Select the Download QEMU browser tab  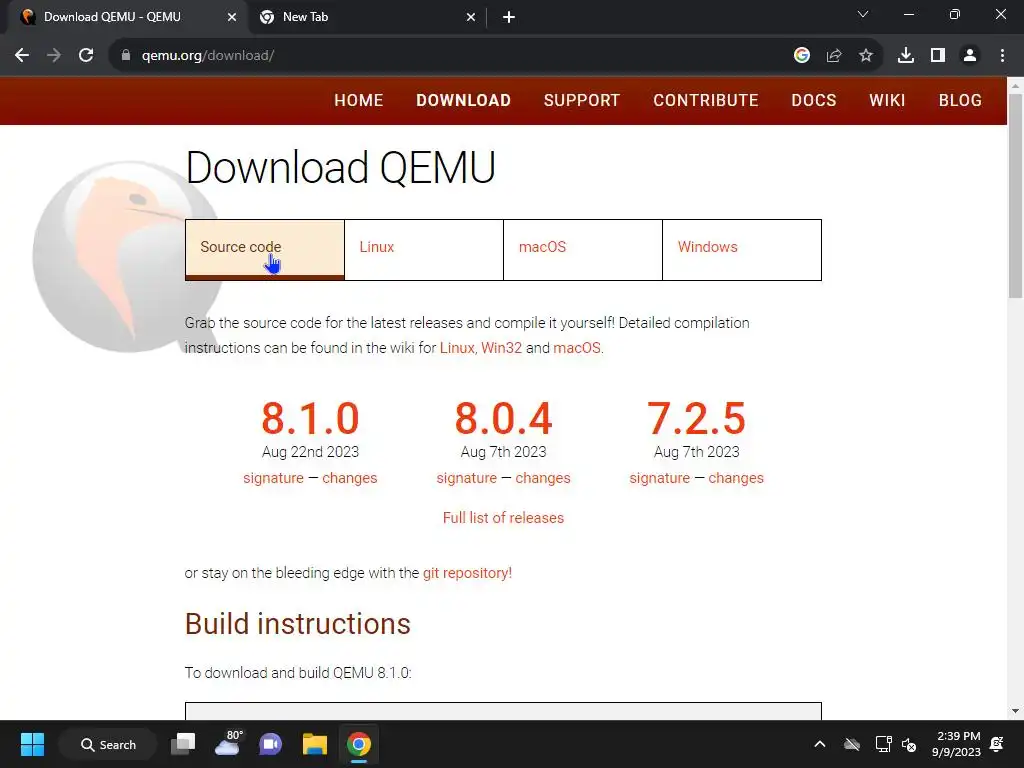coord(127,17)
